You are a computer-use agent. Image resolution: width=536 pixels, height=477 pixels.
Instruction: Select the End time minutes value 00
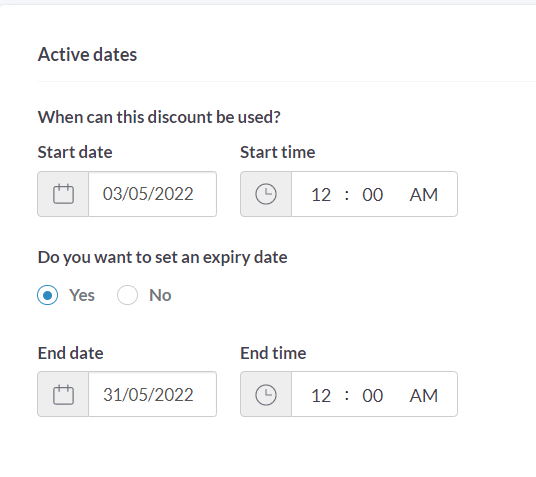pyautogui.click(x=373, y=396)
